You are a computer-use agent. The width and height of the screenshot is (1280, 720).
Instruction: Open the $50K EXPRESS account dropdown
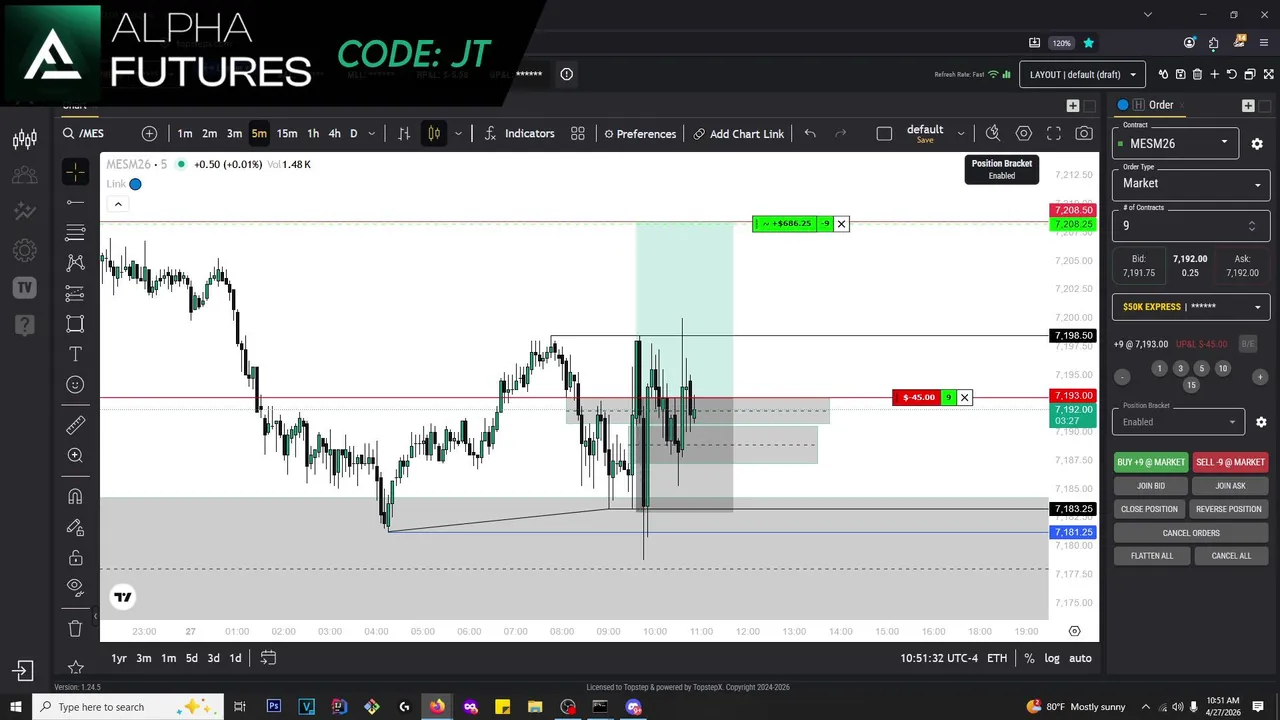1191,307
